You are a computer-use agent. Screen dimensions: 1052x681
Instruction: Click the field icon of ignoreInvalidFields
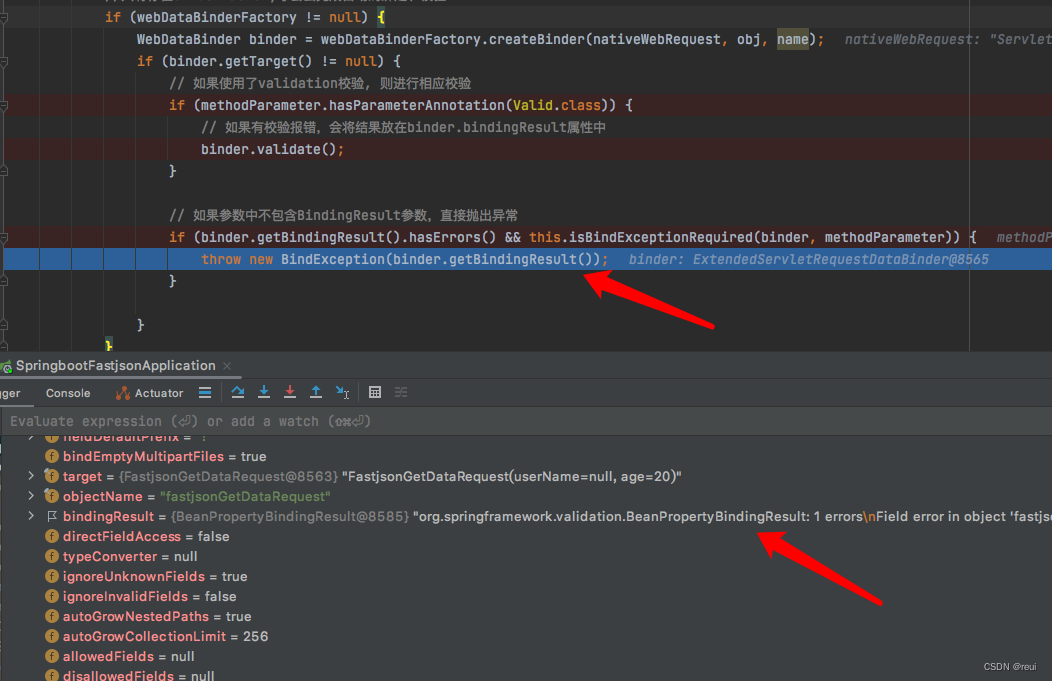[52, 596]
